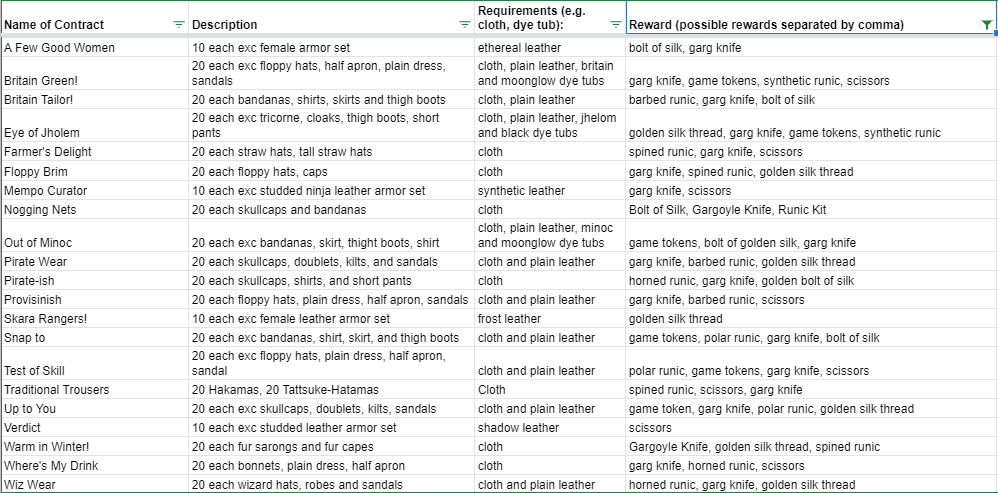Select the 'Wiz Wear' contract name cell
Screen dimensions: 998x493
(95, 485)
